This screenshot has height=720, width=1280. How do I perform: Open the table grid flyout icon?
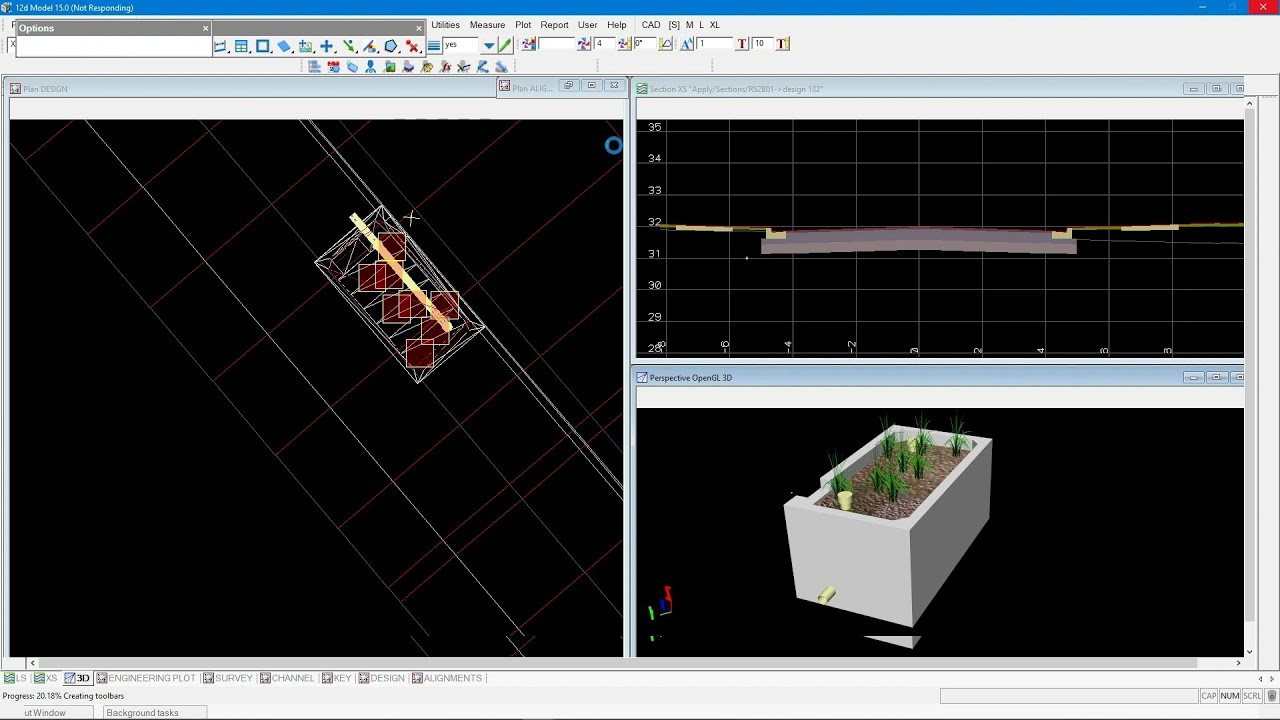pyautogui.click(x=241, y=46)
